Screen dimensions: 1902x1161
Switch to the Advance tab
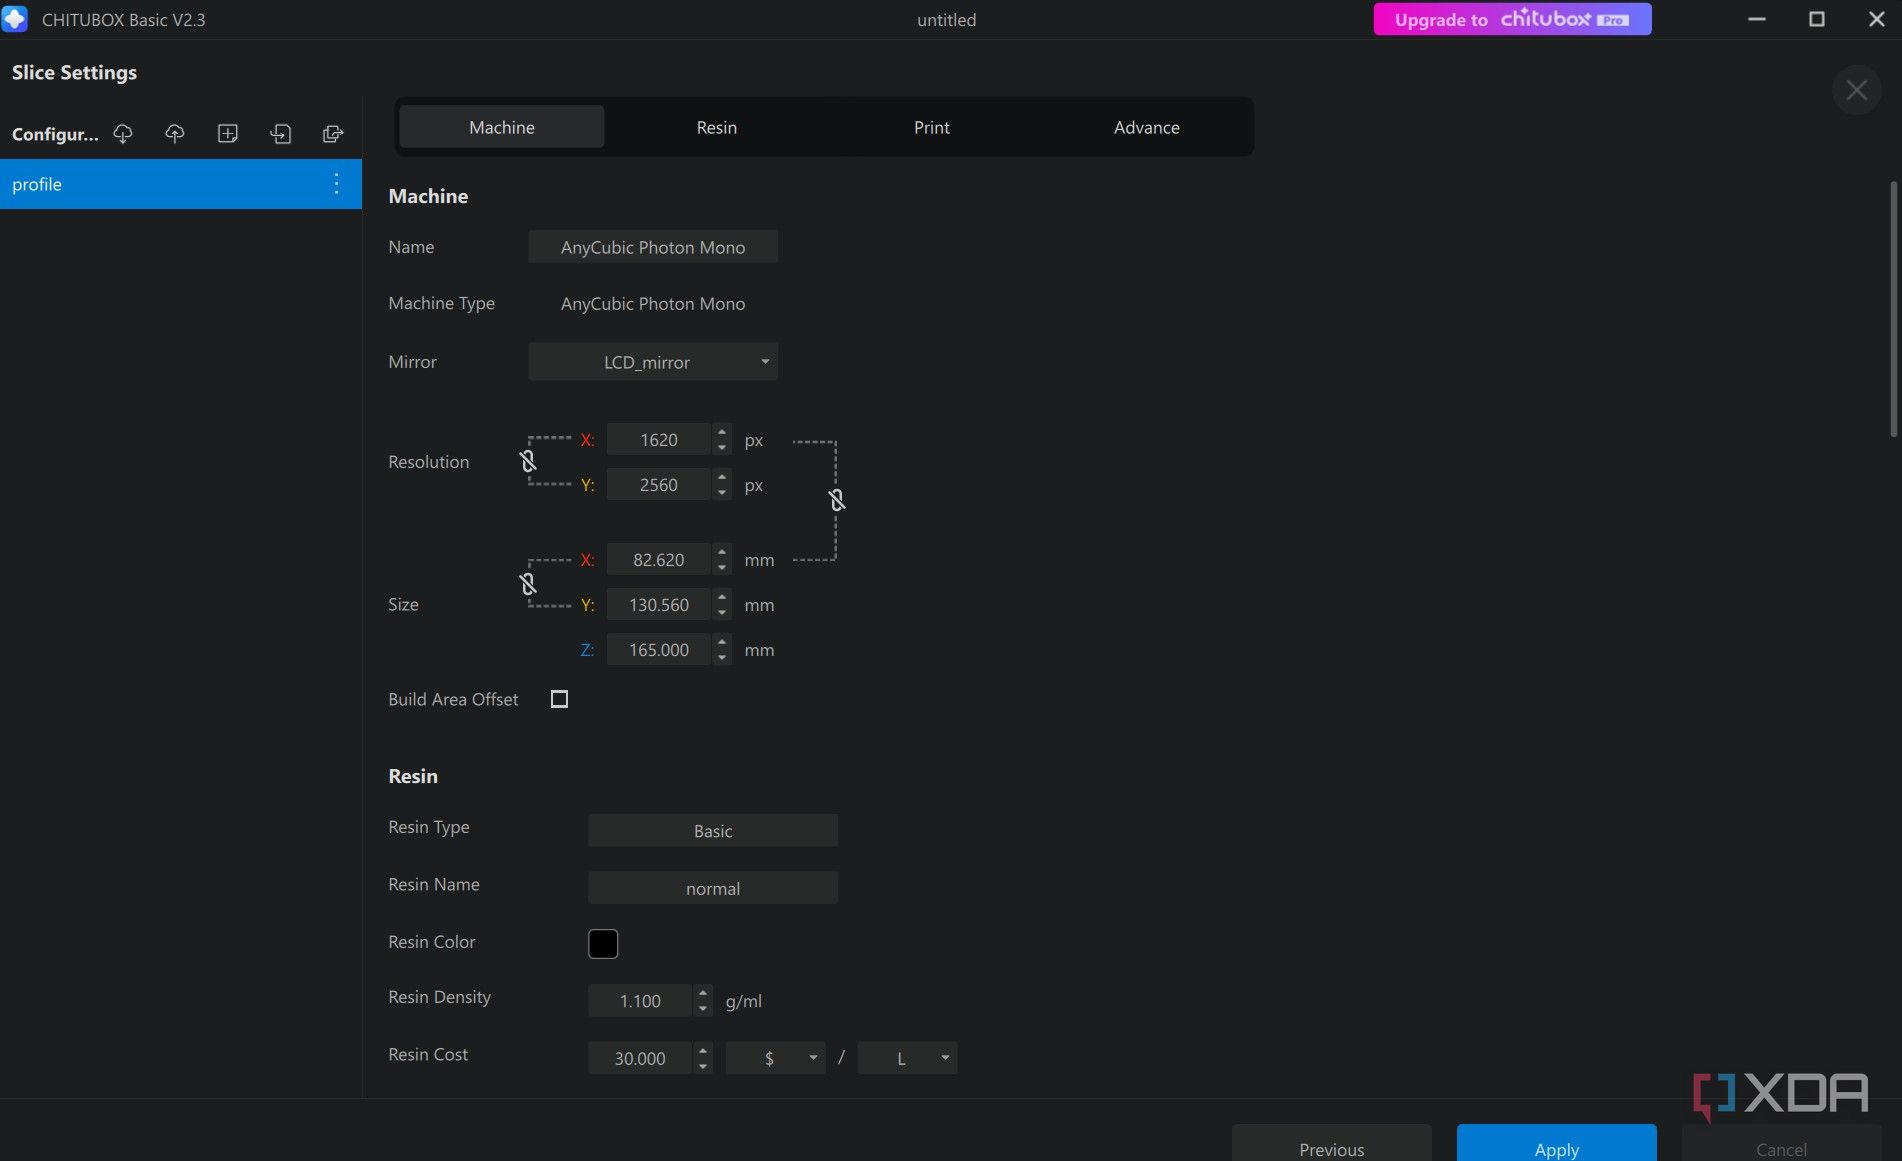pos(1147,127)
